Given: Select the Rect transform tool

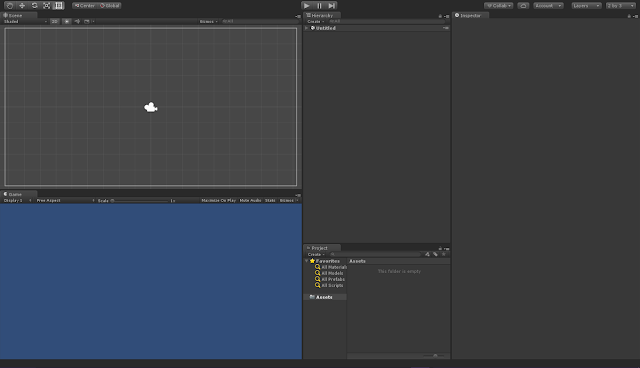Looking at the screenshot, I should click(x=59, y=6).
